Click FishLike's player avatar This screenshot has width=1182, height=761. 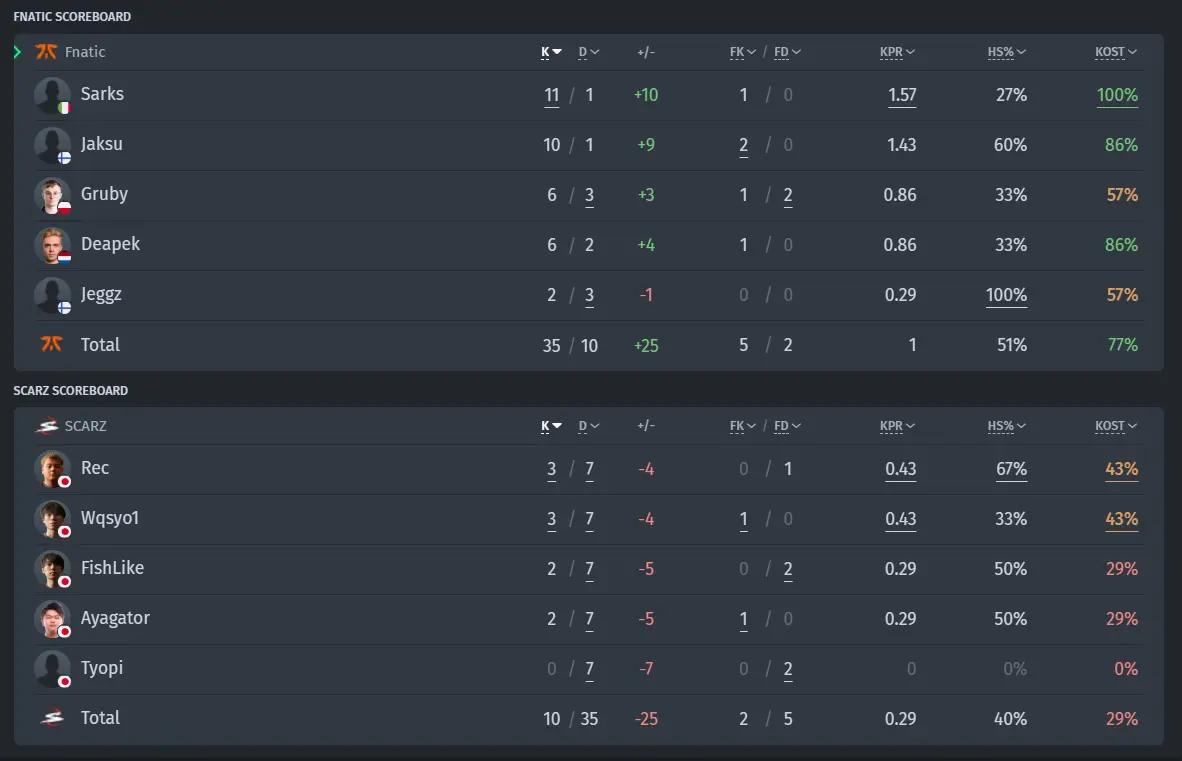pyautogui.click(x=52, y=569)
